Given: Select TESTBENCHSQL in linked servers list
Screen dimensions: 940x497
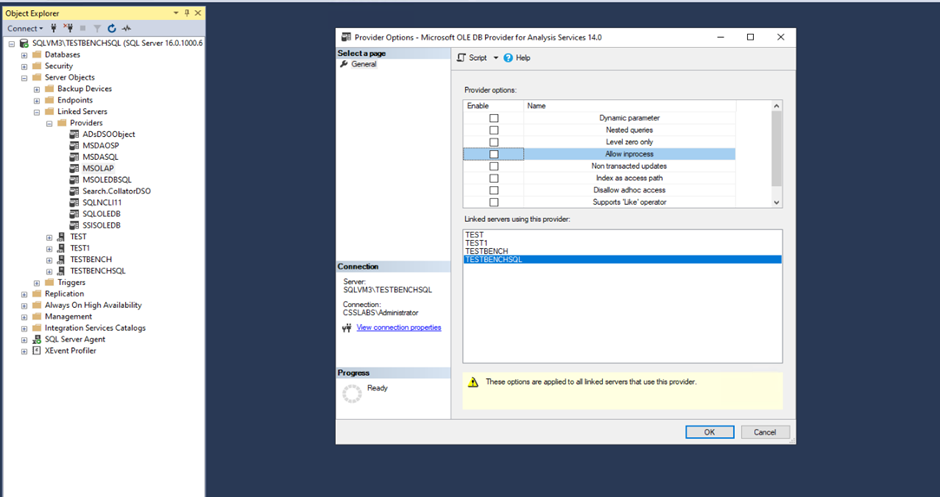Looking at the screenshot, I should coord(622,260).
